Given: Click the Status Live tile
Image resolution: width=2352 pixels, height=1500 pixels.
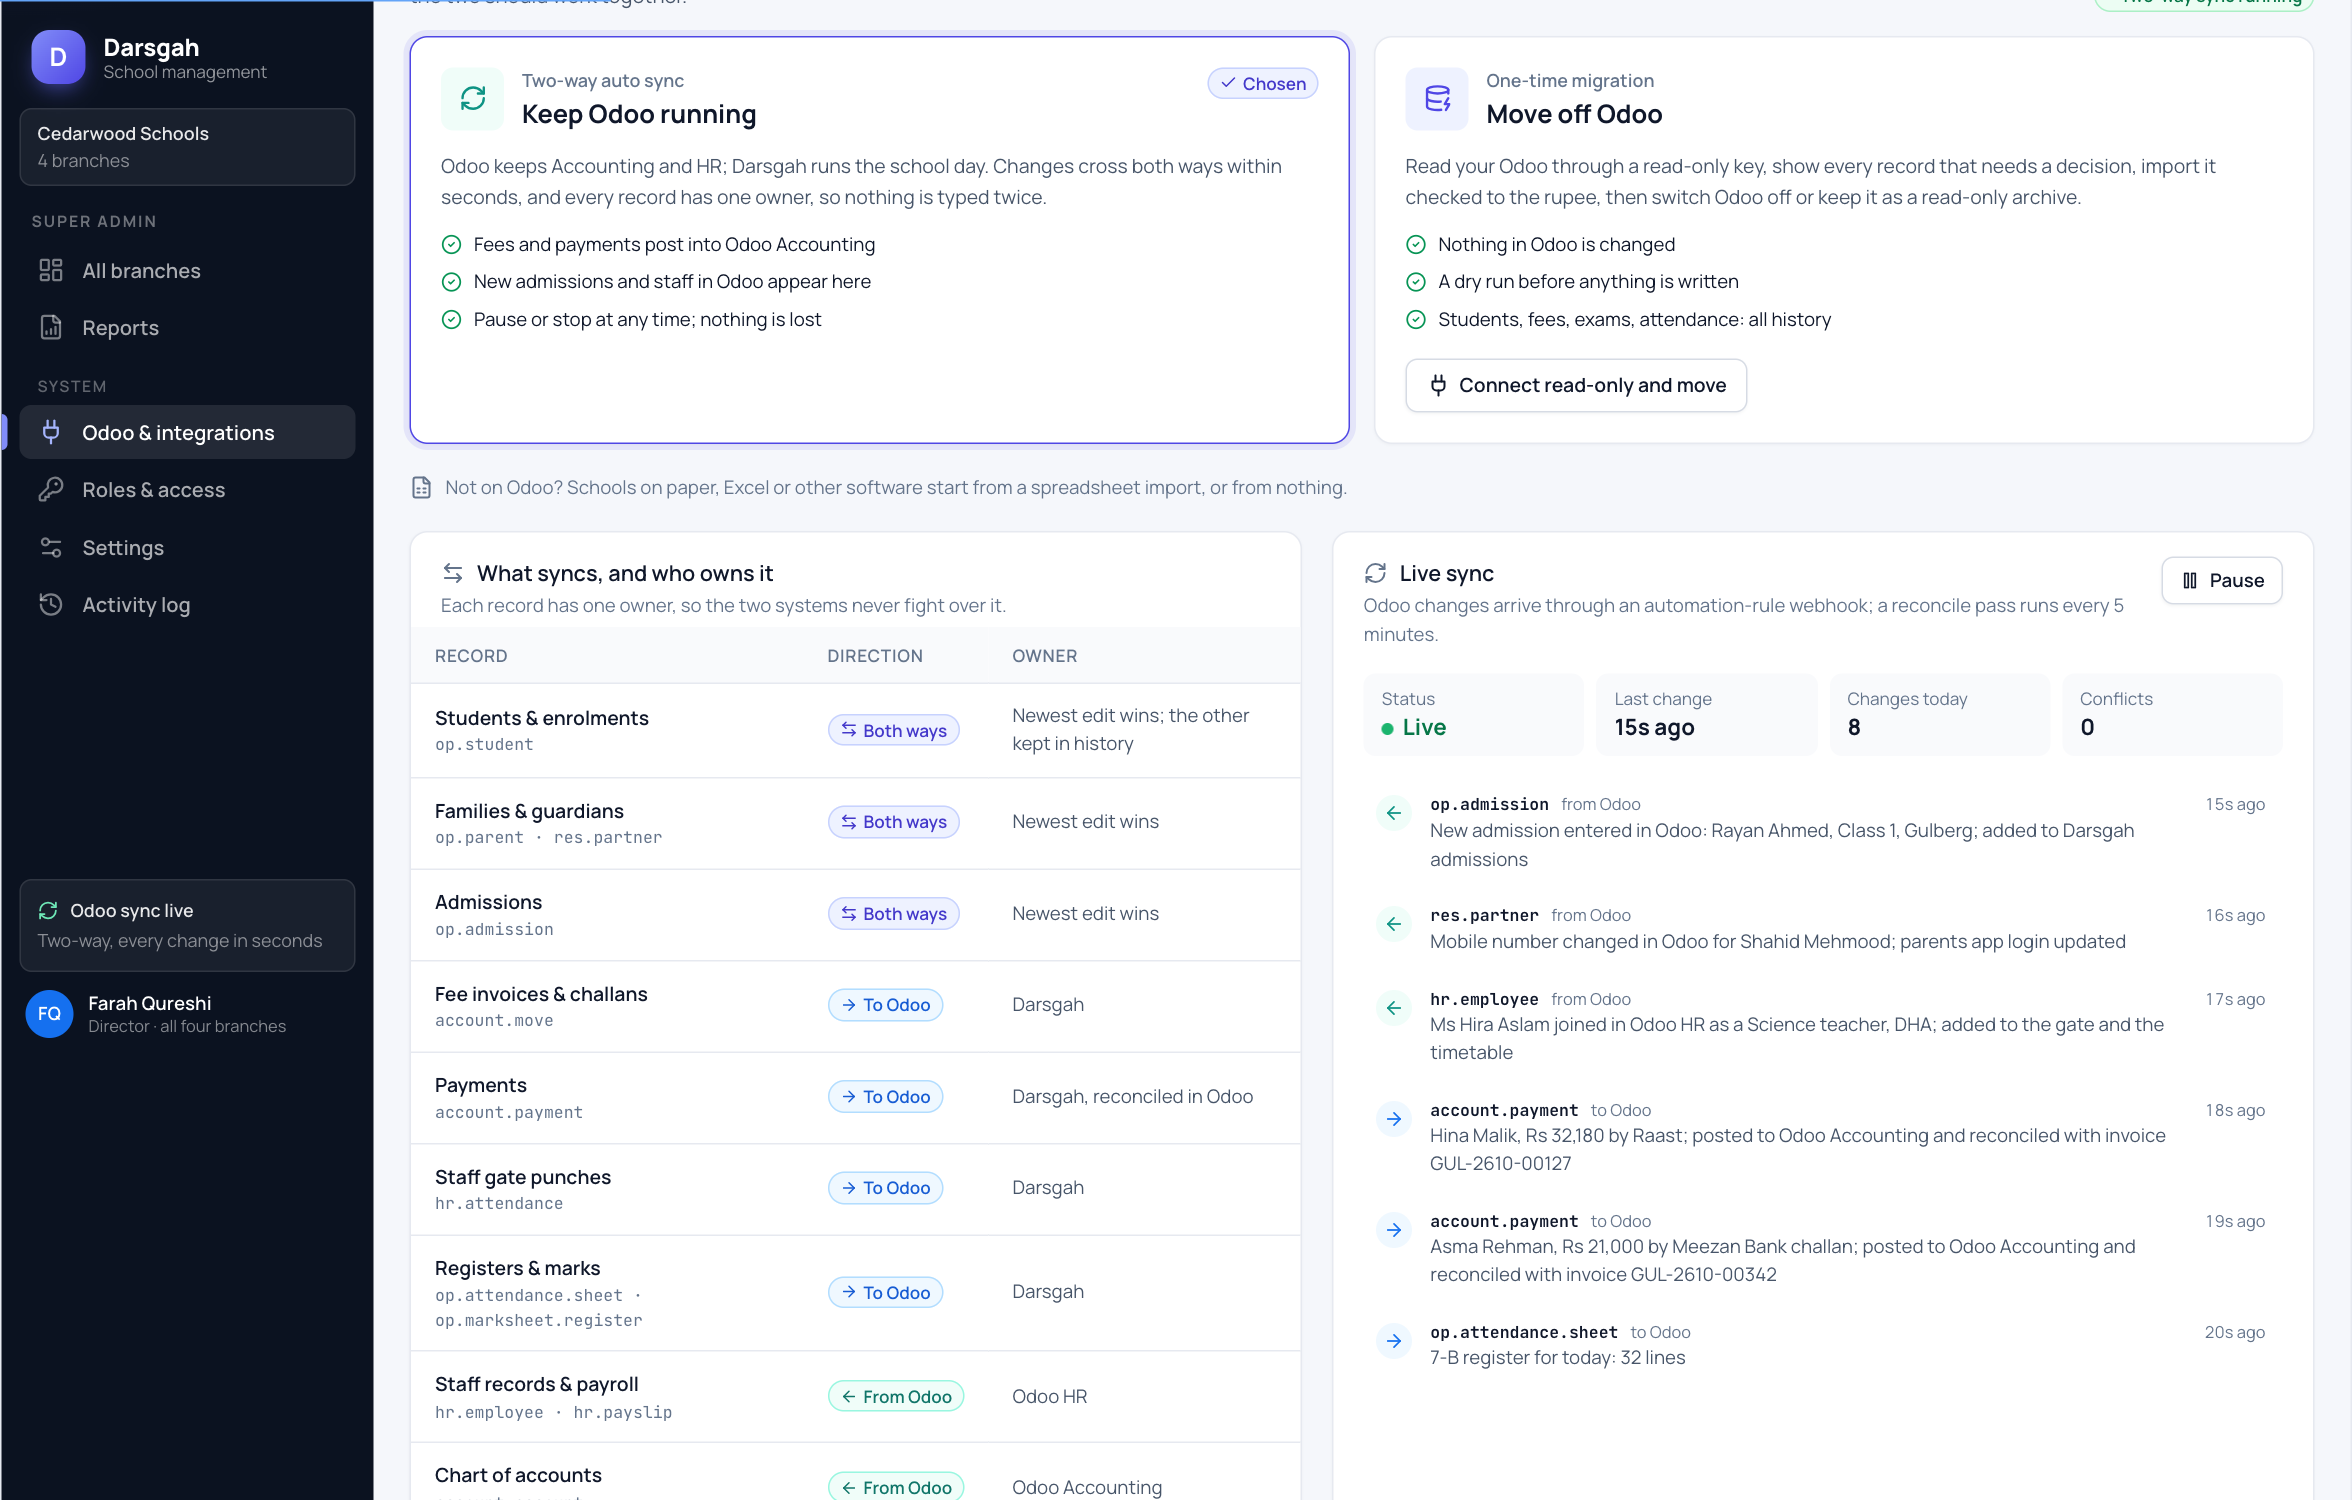Looking at the screenshot, I should 1474,714.
